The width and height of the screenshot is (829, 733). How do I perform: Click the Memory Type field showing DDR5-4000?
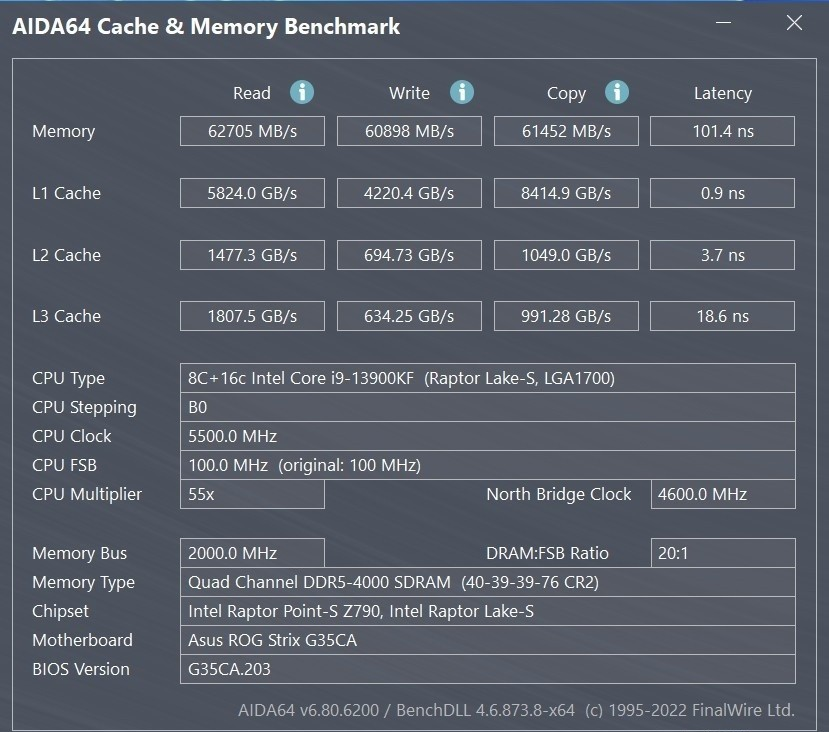click(x=487, y=582)
